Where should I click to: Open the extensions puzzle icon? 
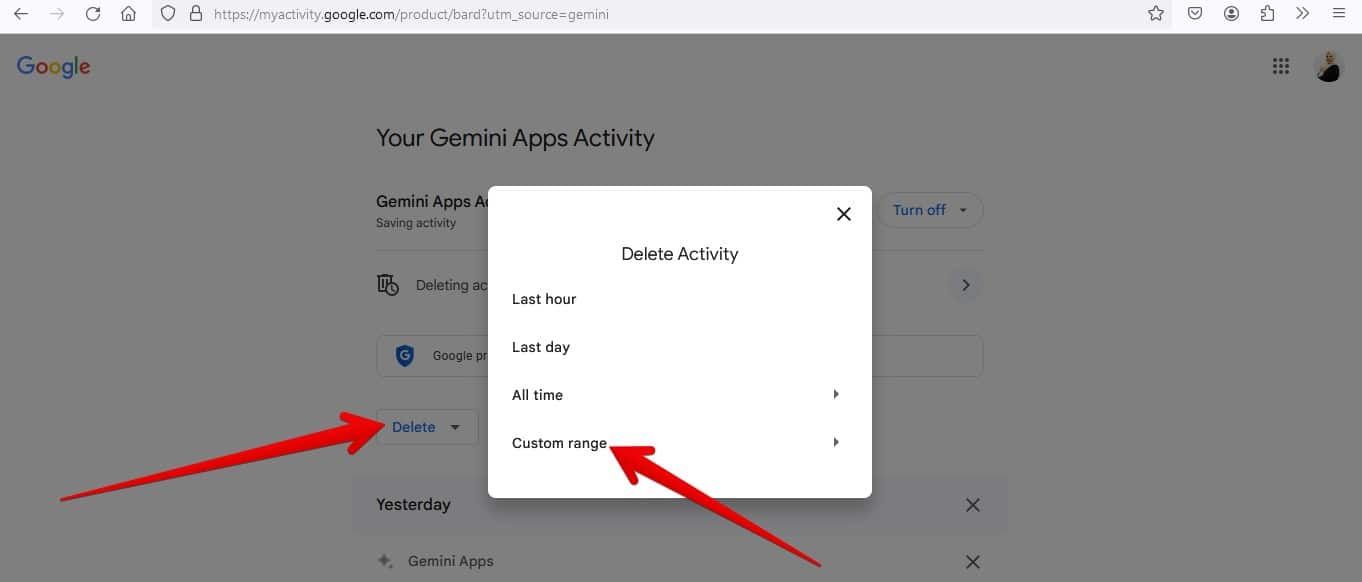[x=1267, y=14]
